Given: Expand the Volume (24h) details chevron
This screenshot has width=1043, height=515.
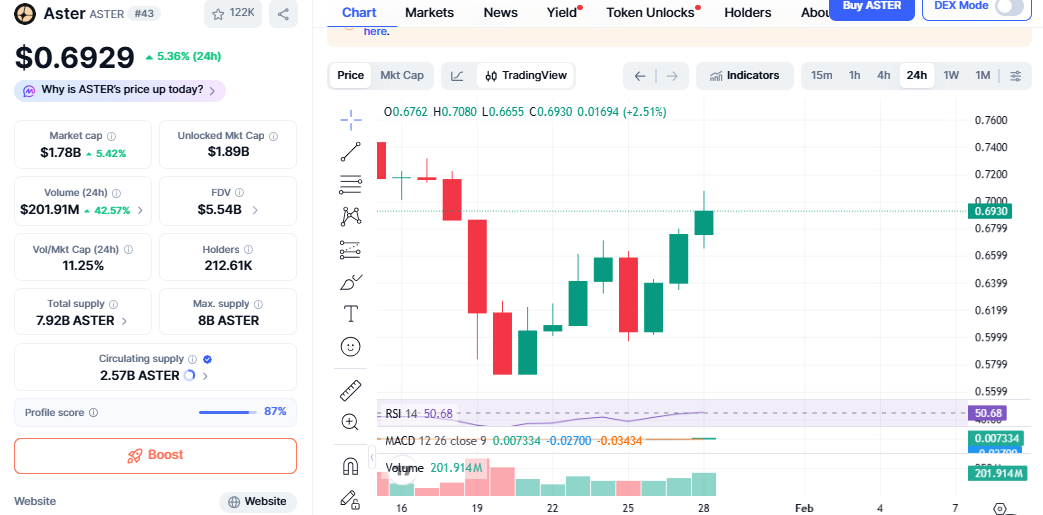Looking at the screenshot, I should [140, 211].
